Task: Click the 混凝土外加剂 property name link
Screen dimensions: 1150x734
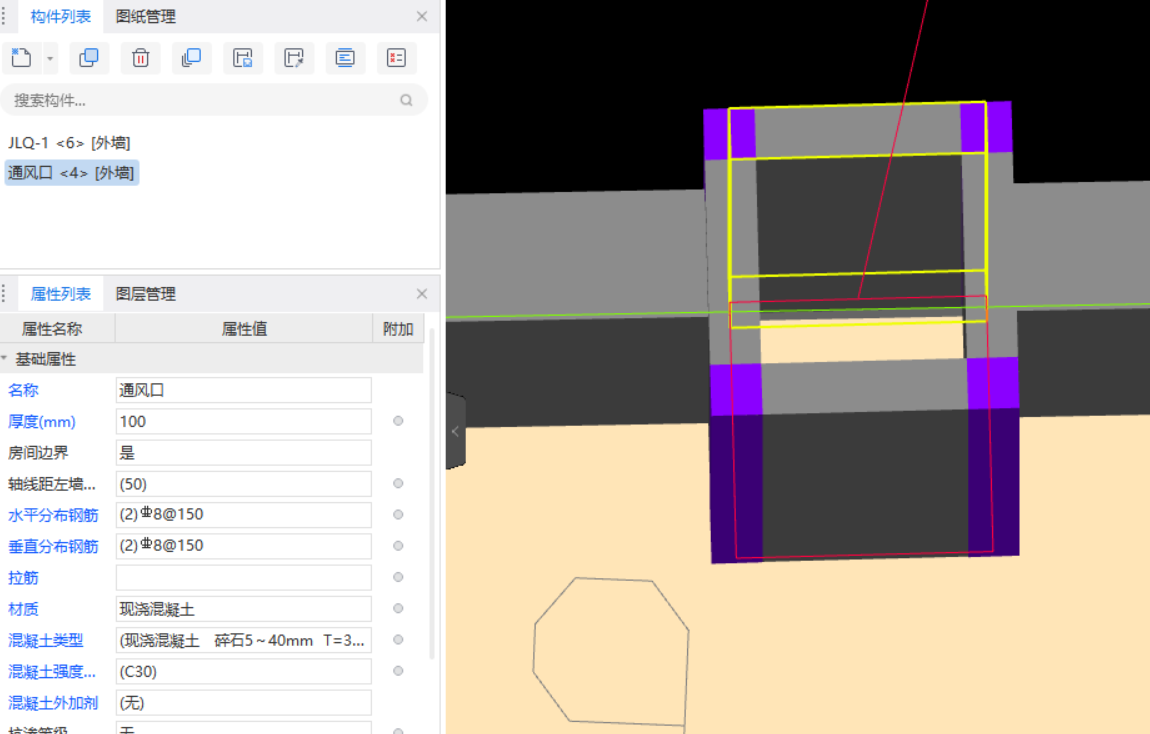Action: pyautogui.click(x=53, y=703)
